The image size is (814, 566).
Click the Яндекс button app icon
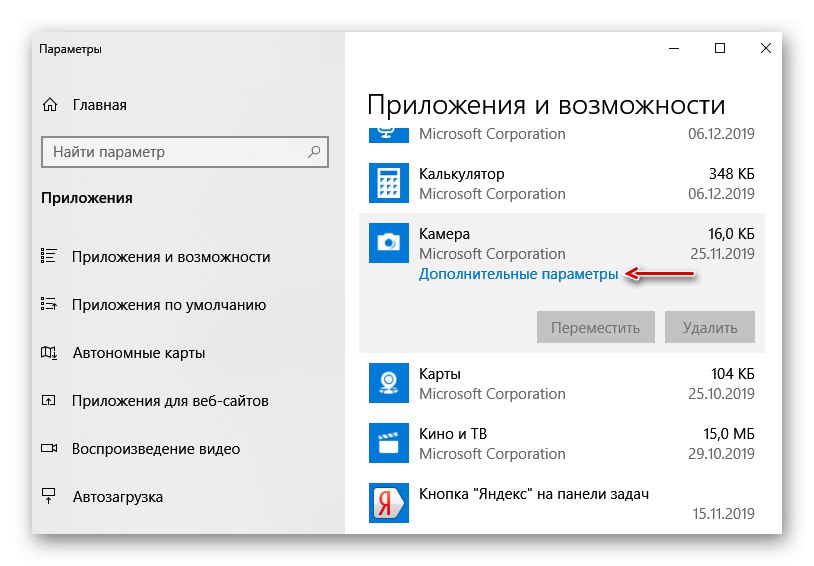[x=389, y=503]
